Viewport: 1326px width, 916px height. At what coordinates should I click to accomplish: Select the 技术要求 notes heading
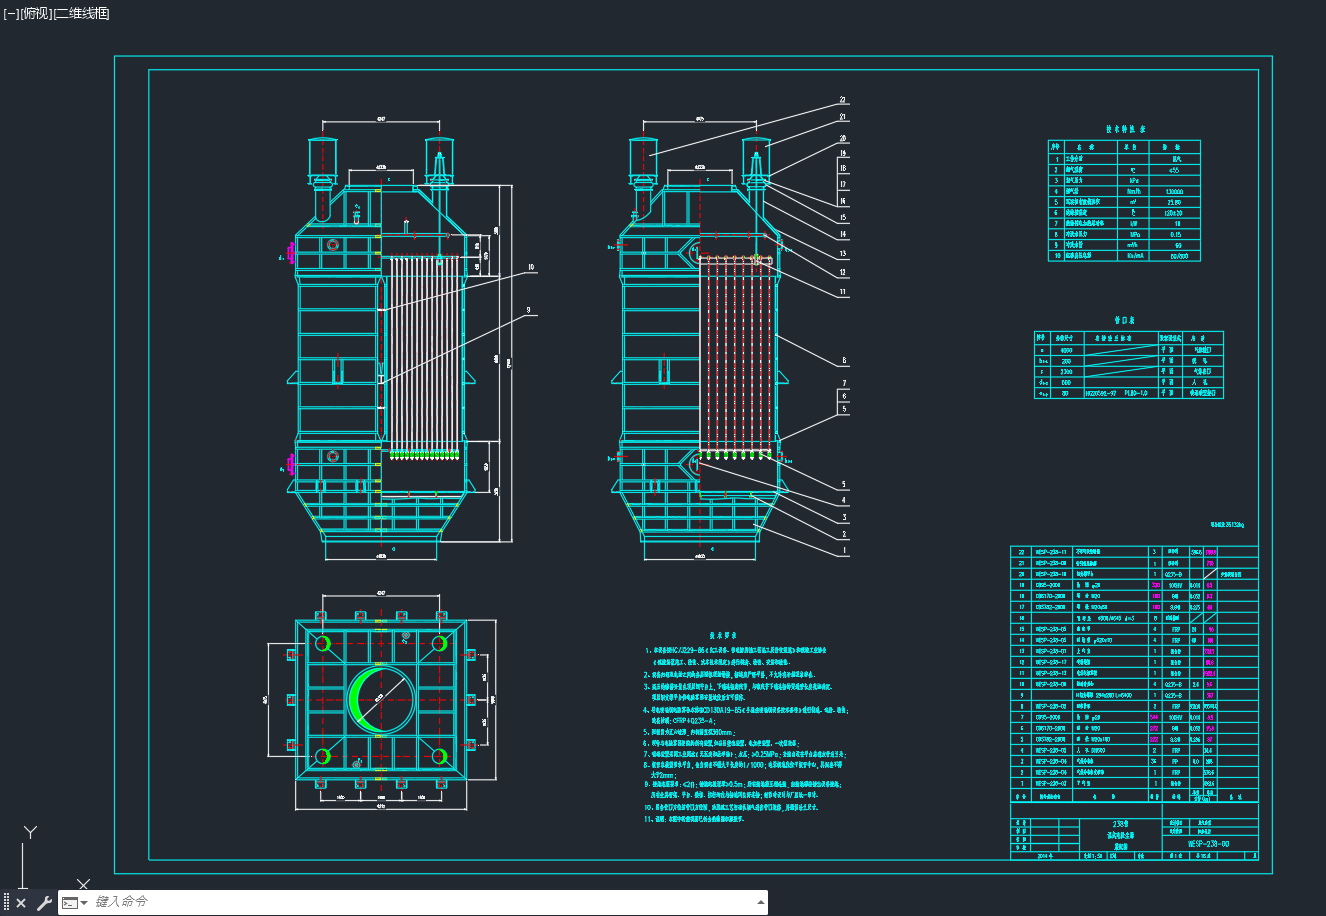723,635
